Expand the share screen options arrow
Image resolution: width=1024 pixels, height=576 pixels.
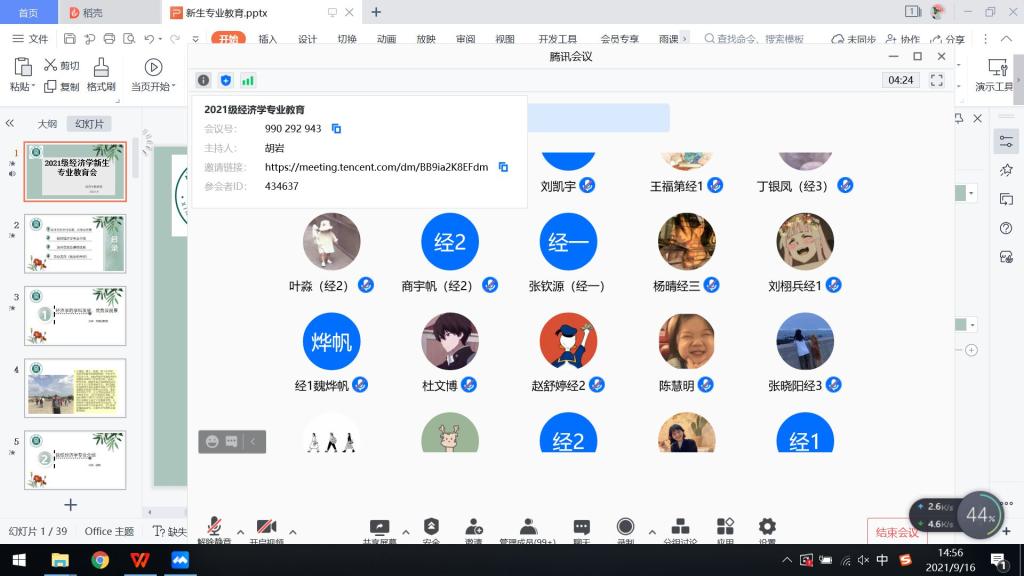(405, 532)
